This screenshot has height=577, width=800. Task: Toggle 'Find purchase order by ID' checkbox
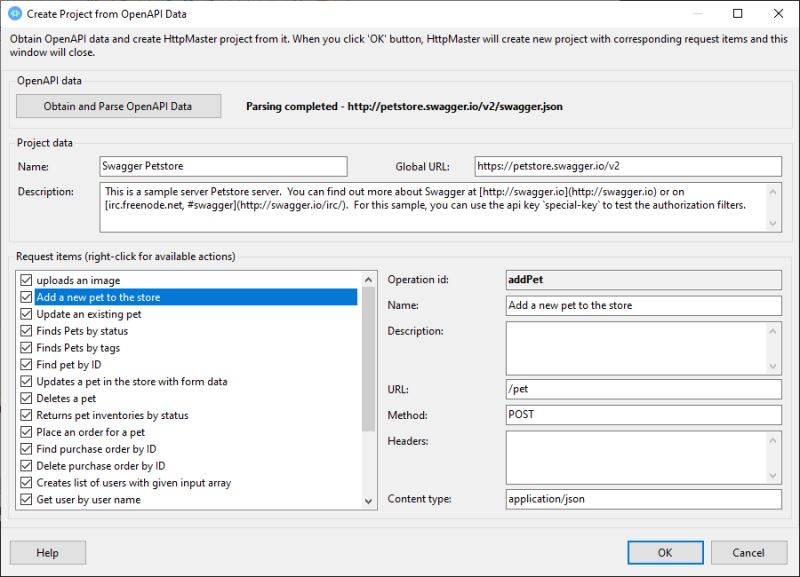(x=26, y=448)
